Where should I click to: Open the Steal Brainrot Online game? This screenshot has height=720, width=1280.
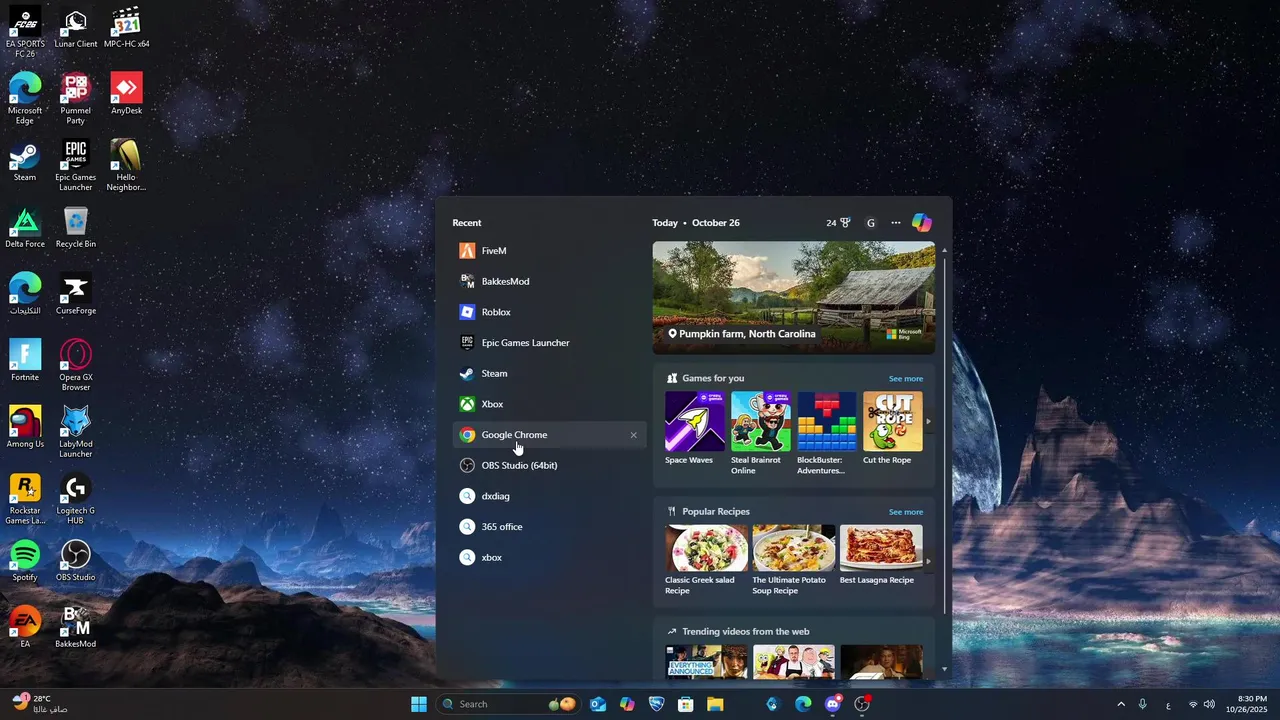click(760, 433)
